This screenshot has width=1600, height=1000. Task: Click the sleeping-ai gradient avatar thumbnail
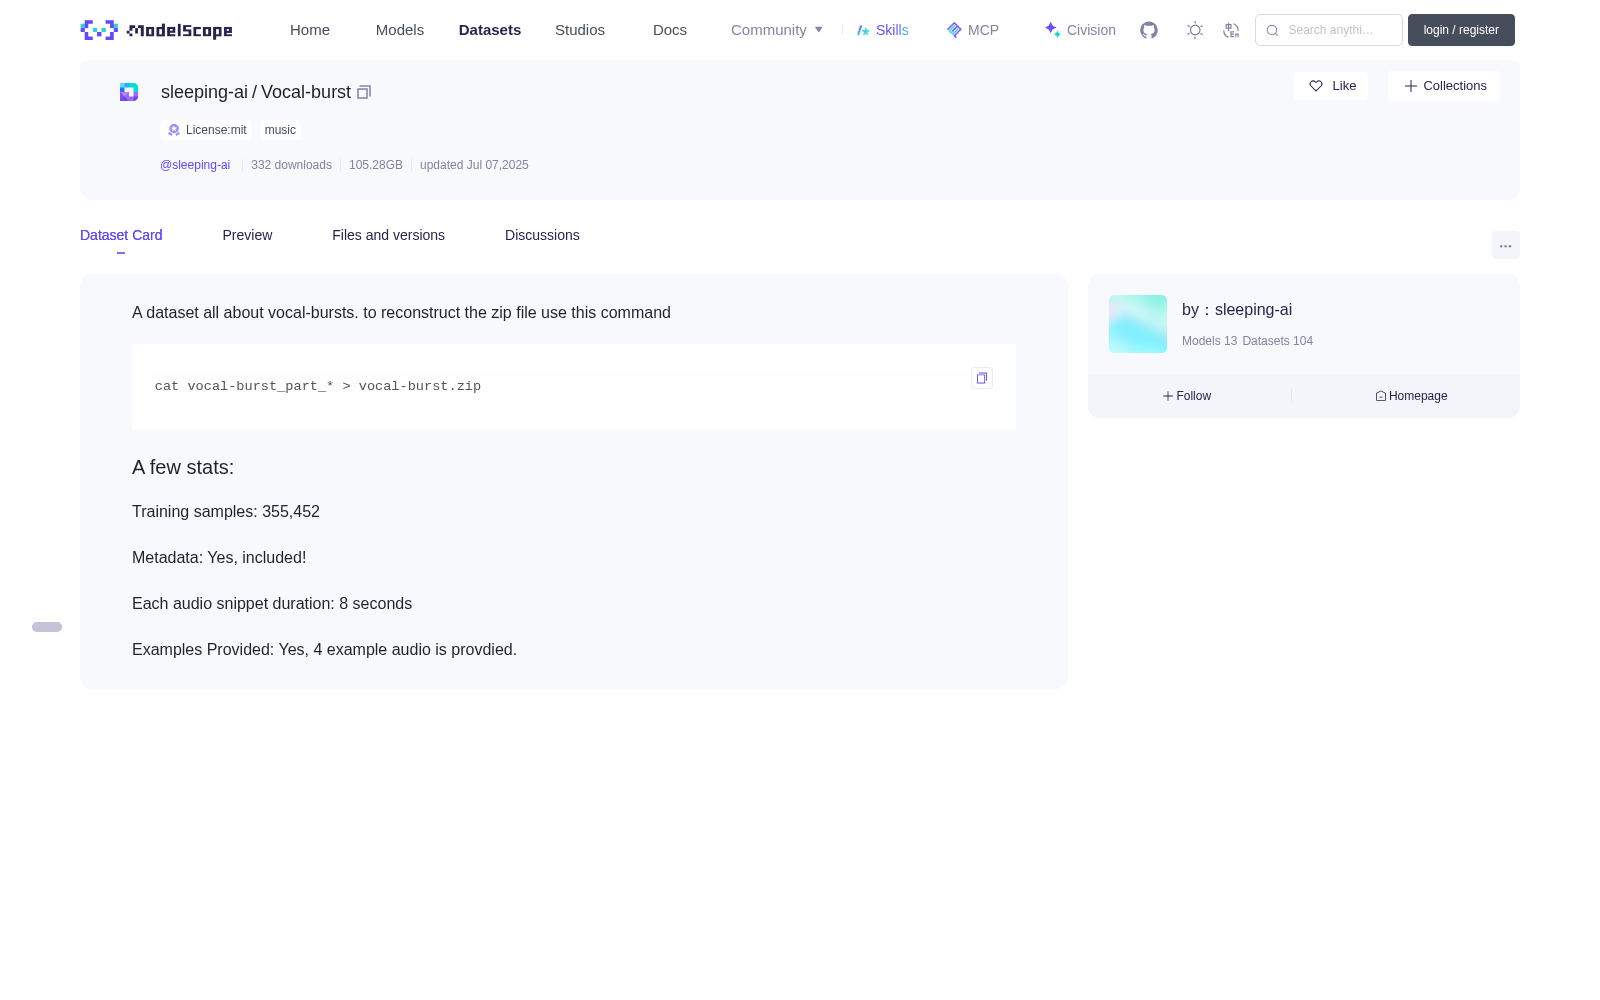click(1138, 324)
